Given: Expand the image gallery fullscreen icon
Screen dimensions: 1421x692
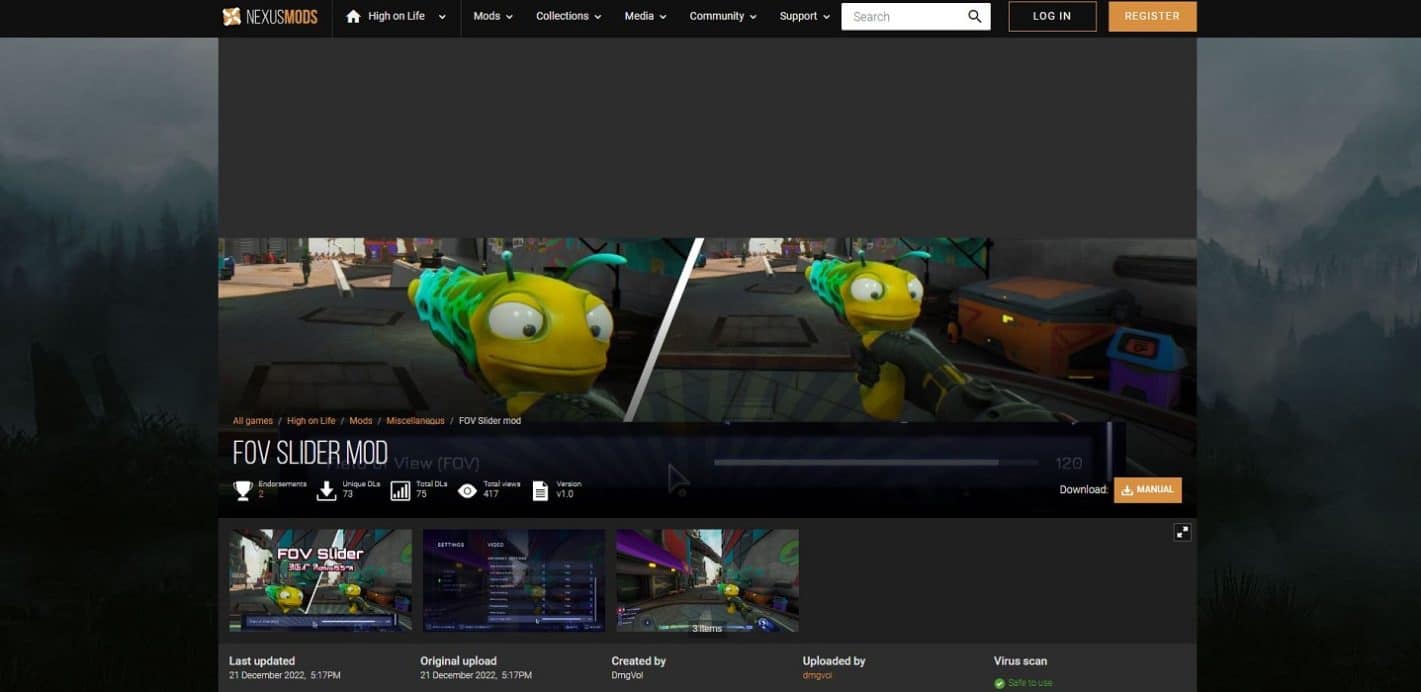Looking at the screenshot, I should [x=1182, y=532].
